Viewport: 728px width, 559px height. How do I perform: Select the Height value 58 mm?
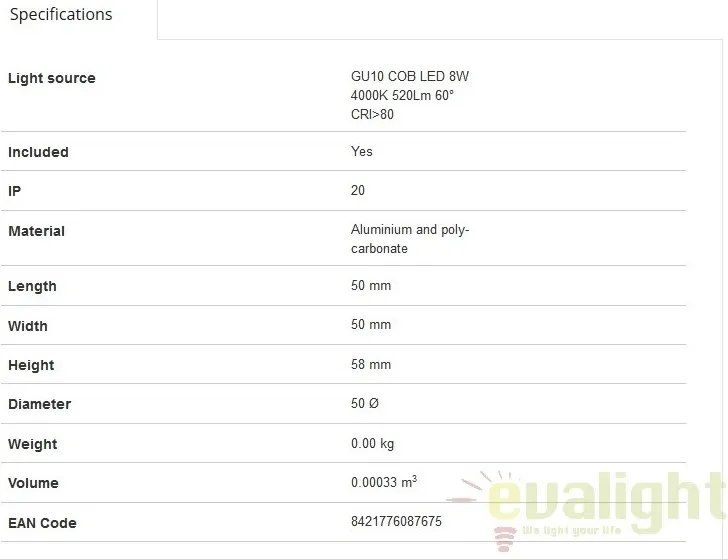coord(370,364)
